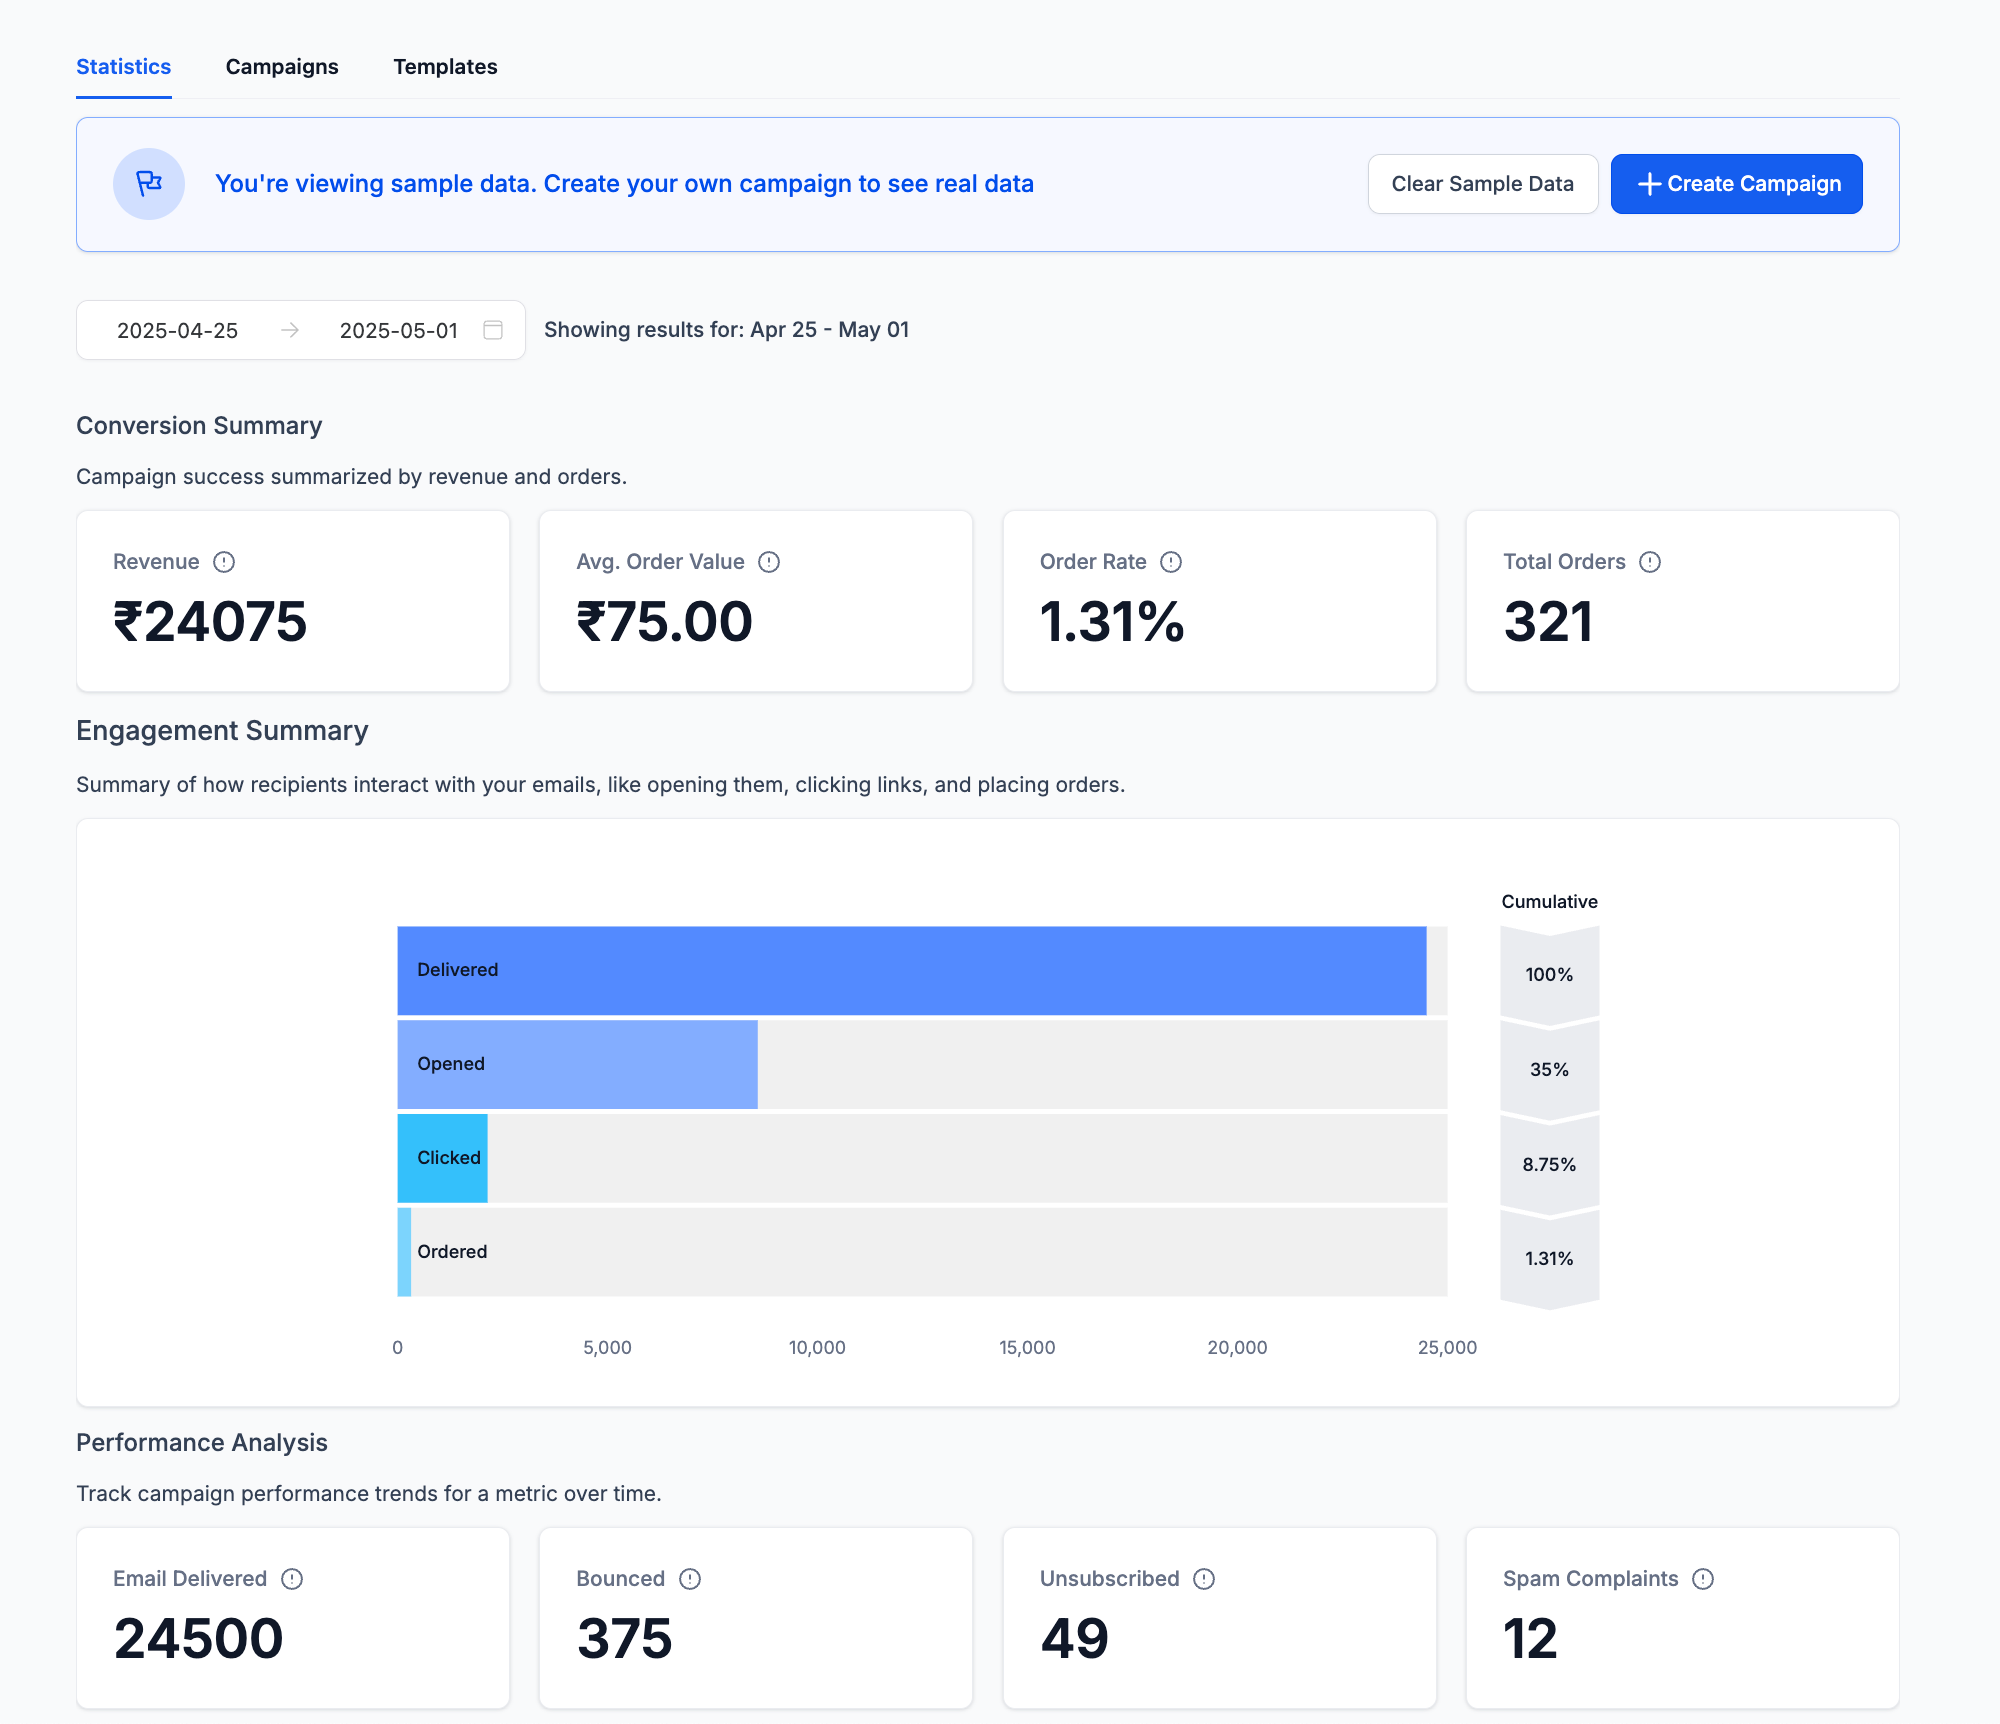
Task: Click the Avg. Order Value info icon
Action: (769, 562)
